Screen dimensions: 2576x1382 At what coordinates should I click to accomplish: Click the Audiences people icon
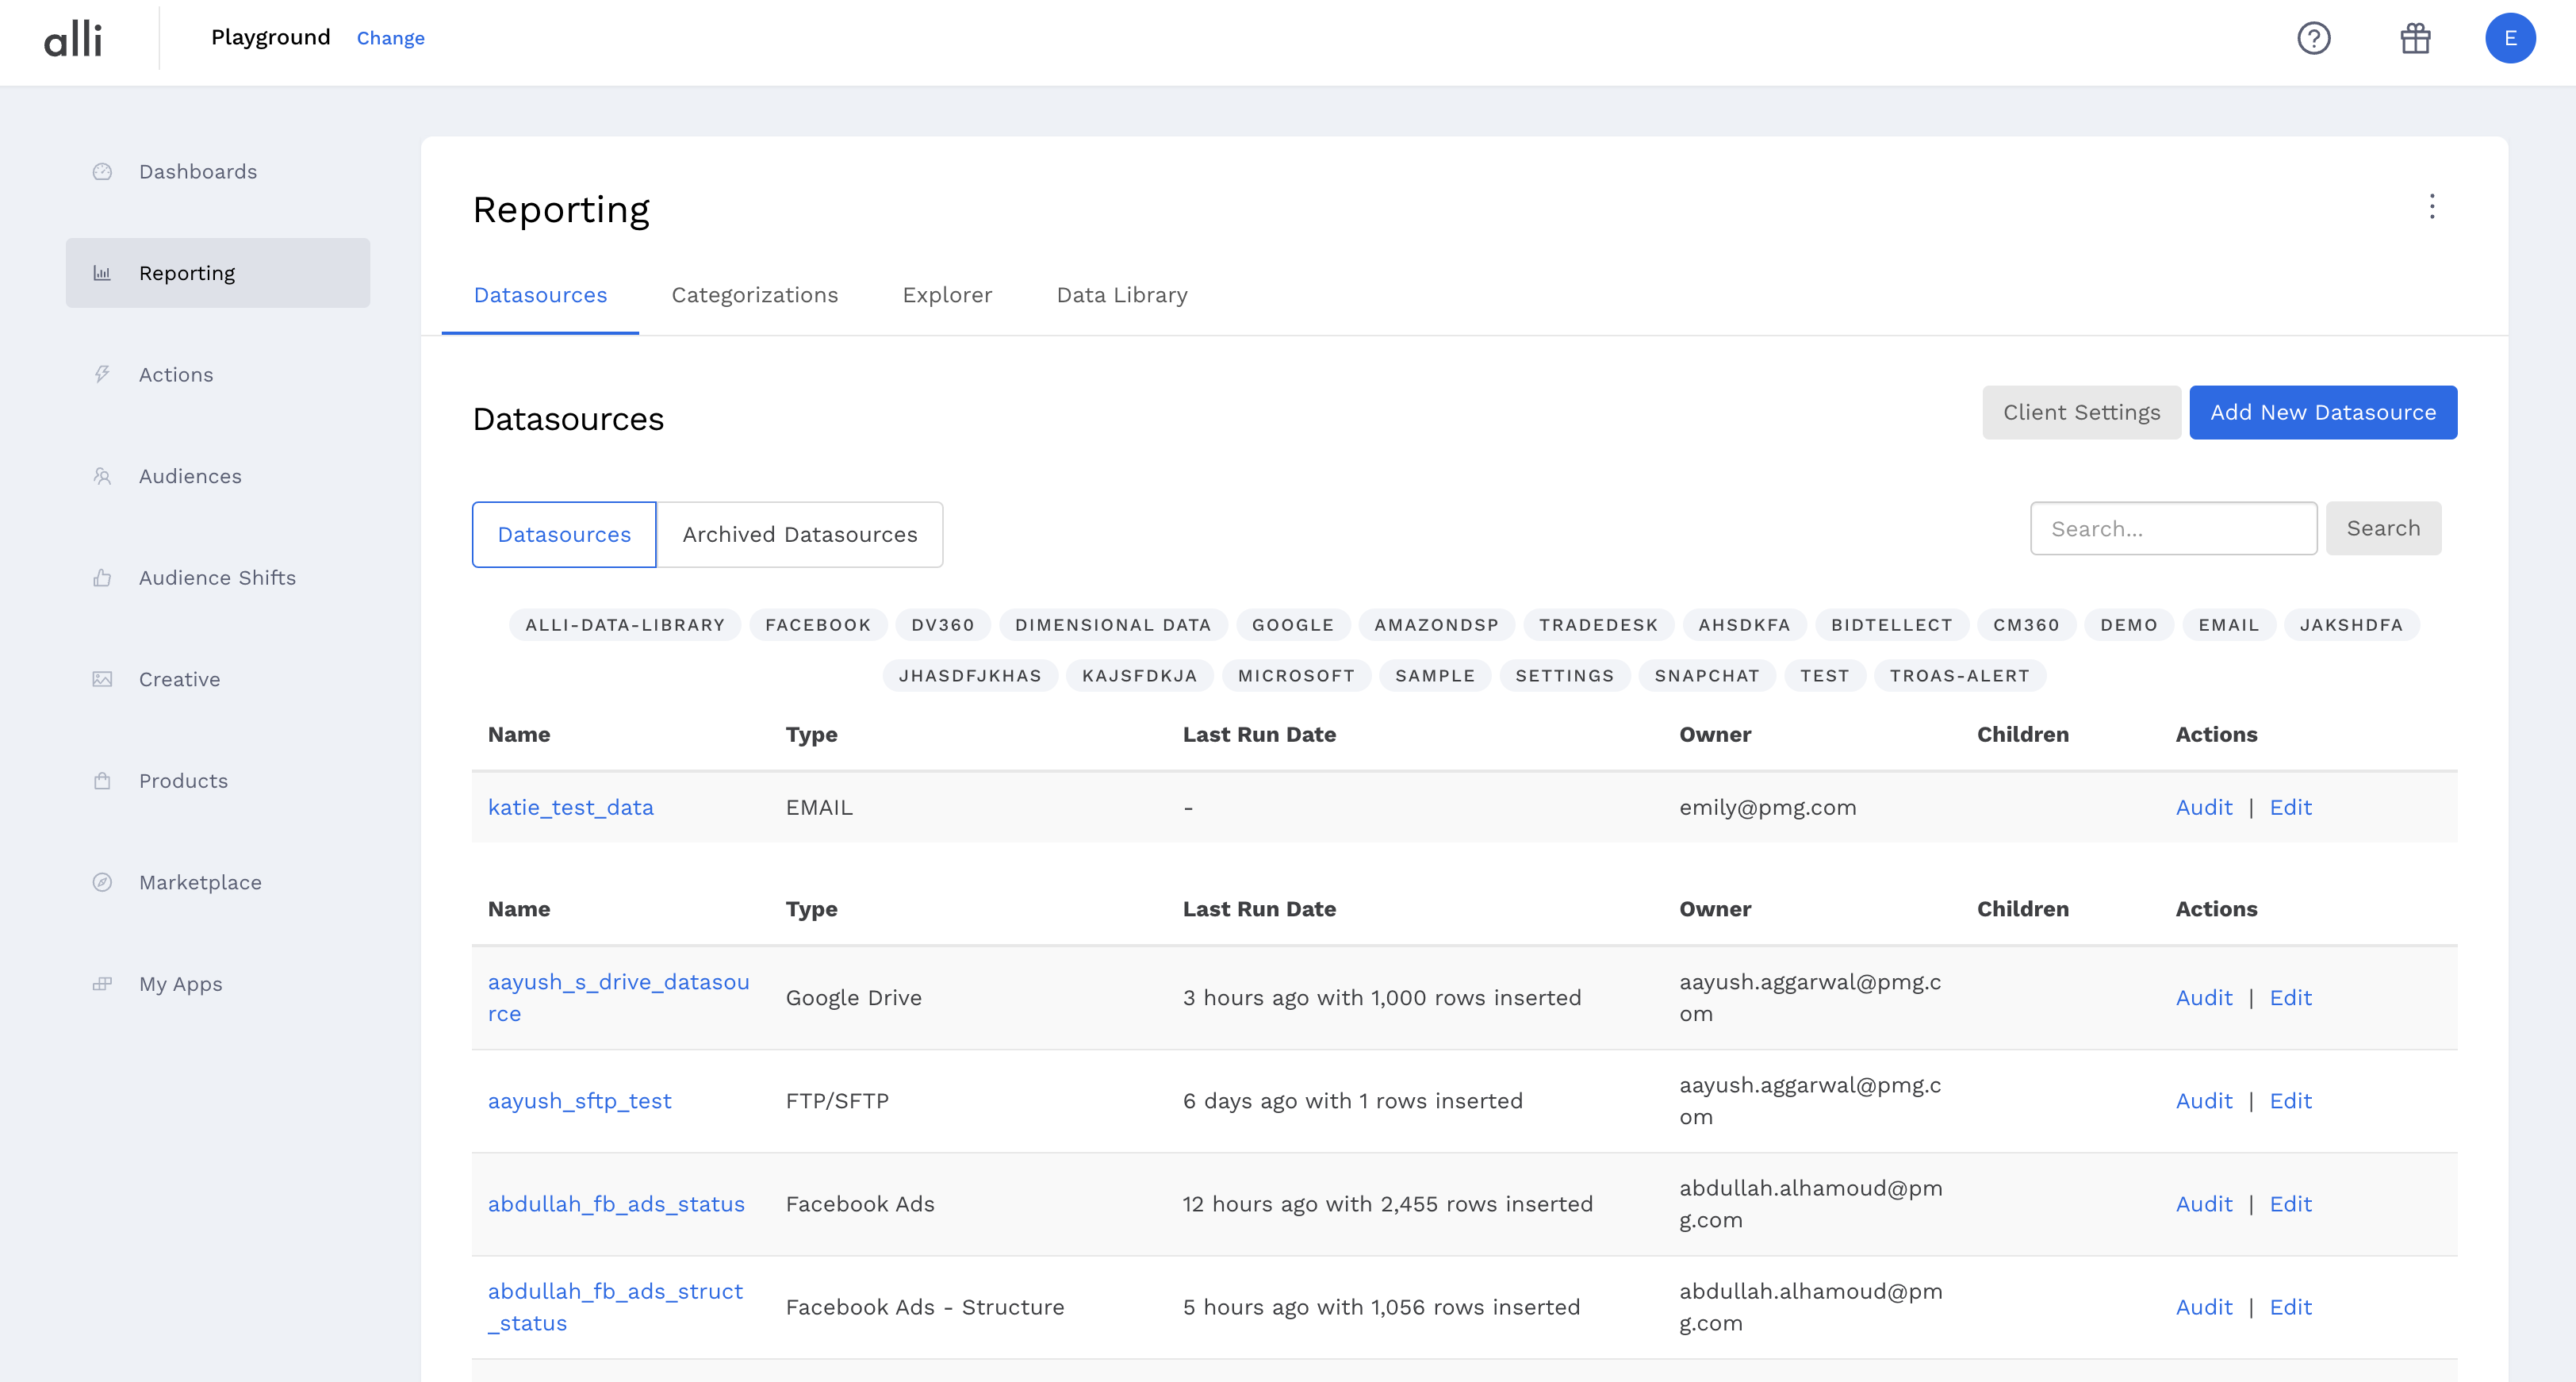(103, 476)
